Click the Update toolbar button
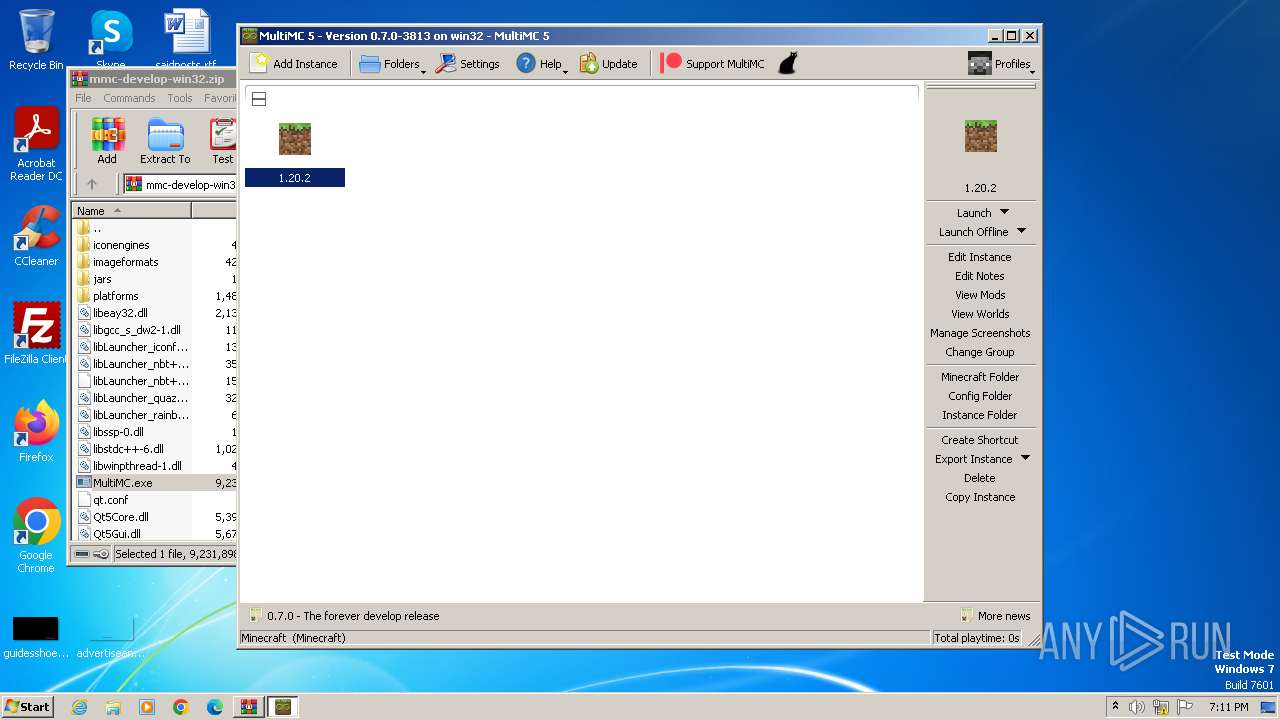Viewport: 1280px width, 720px height. coord(608,64)
